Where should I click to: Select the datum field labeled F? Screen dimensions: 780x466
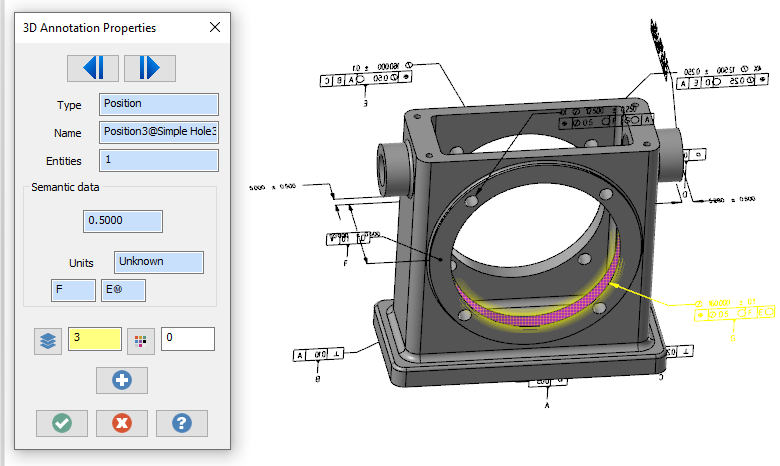click(73, 290)
